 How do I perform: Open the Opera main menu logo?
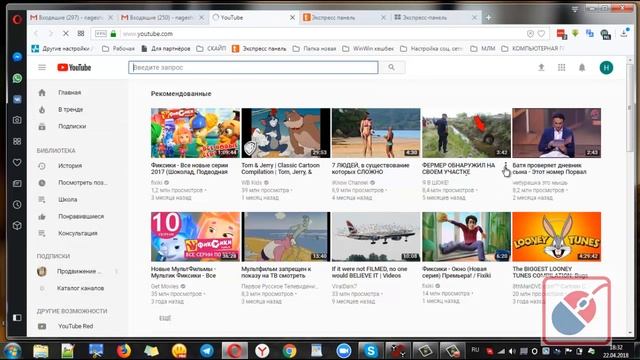(17, 19)
